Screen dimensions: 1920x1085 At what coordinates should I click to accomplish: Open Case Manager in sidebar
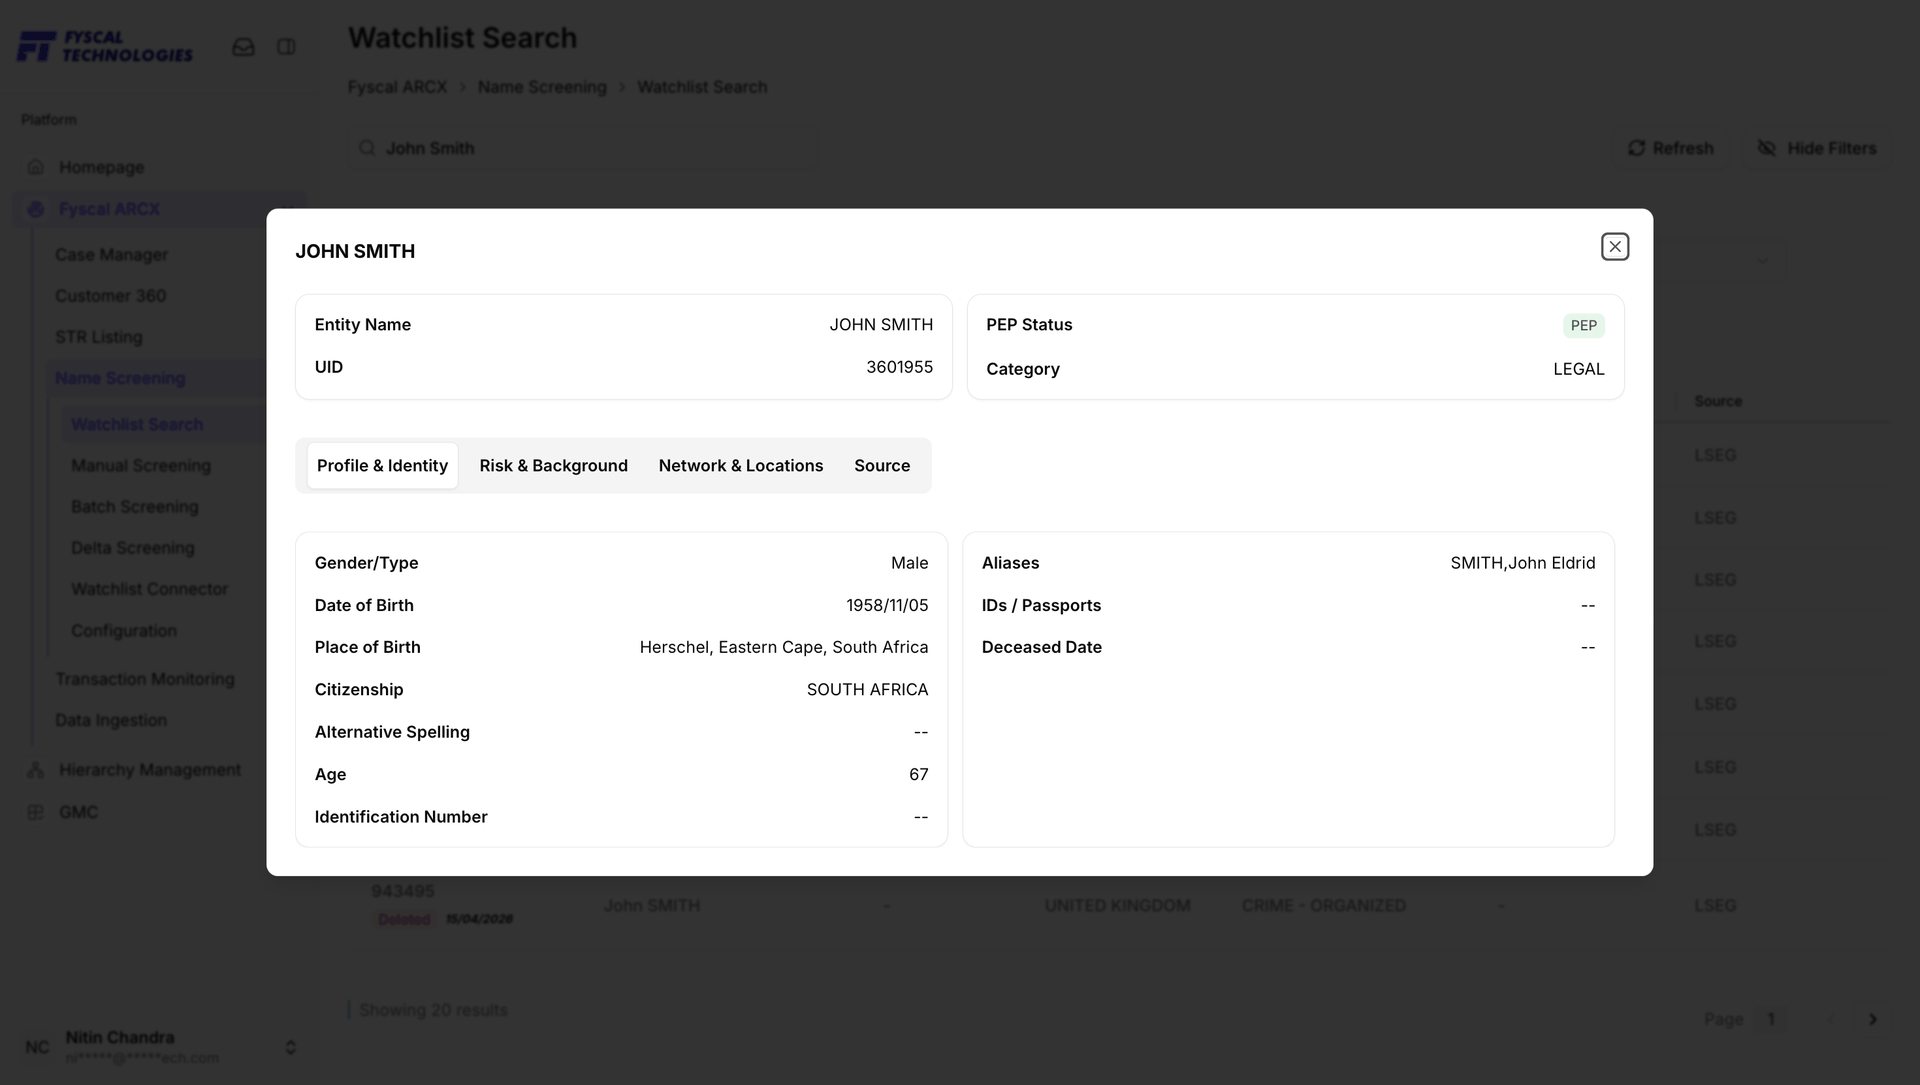(112, 255)
